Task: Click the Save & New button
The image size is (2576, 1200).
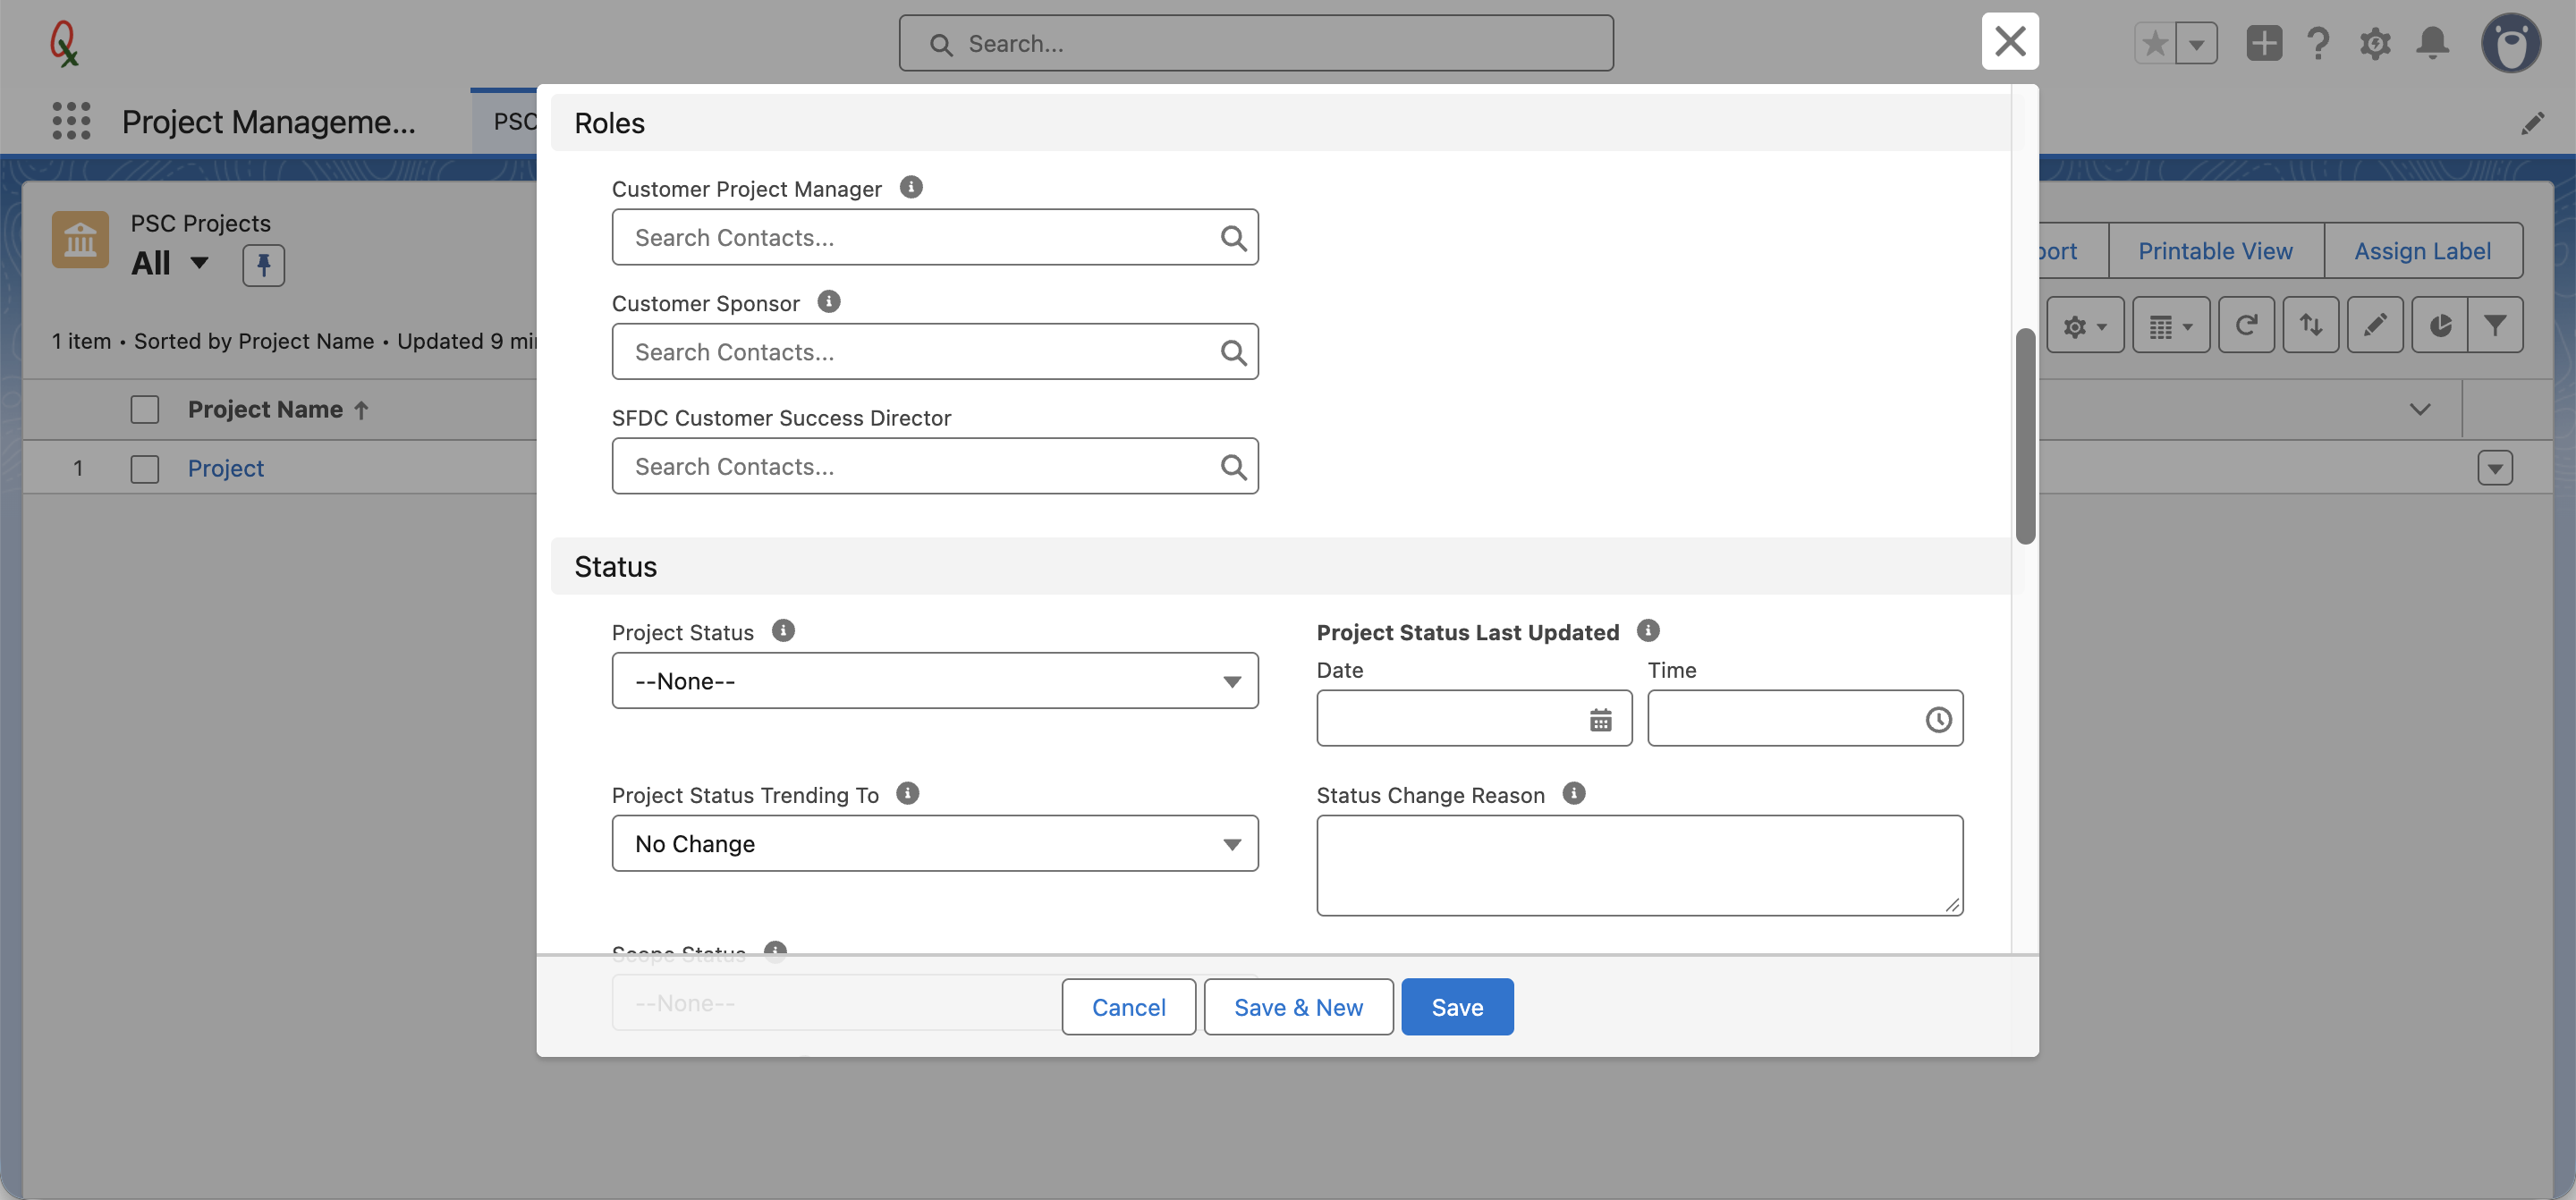Action: (1298, 1007)
